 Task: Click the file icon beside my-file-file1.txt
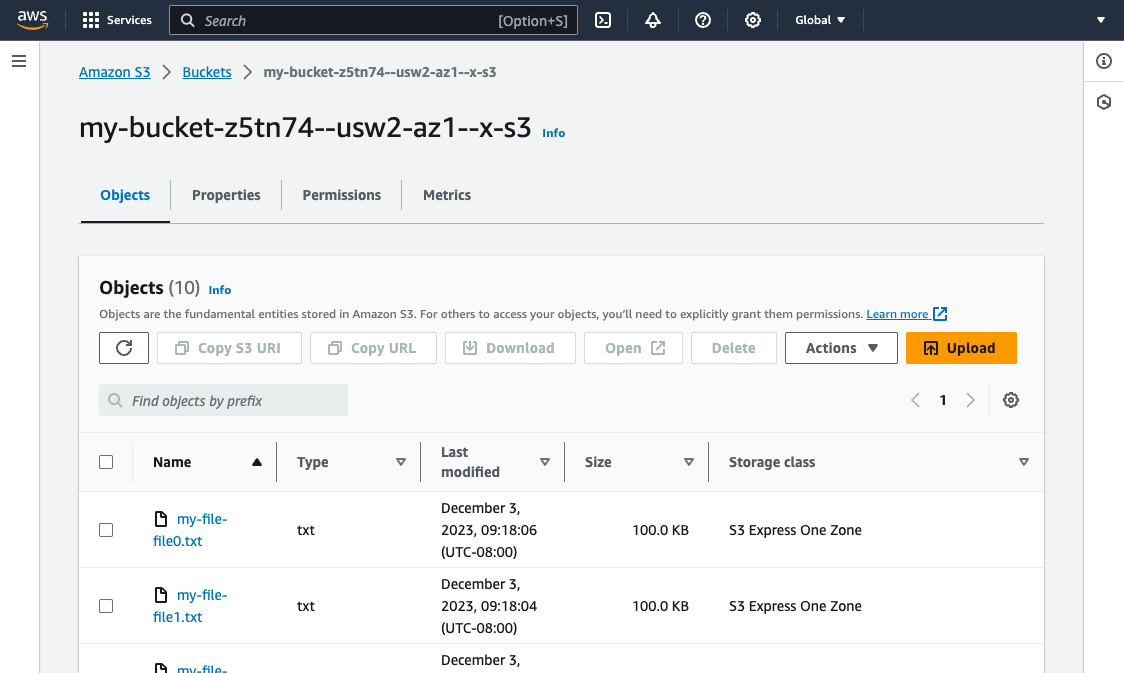point(161,595)
